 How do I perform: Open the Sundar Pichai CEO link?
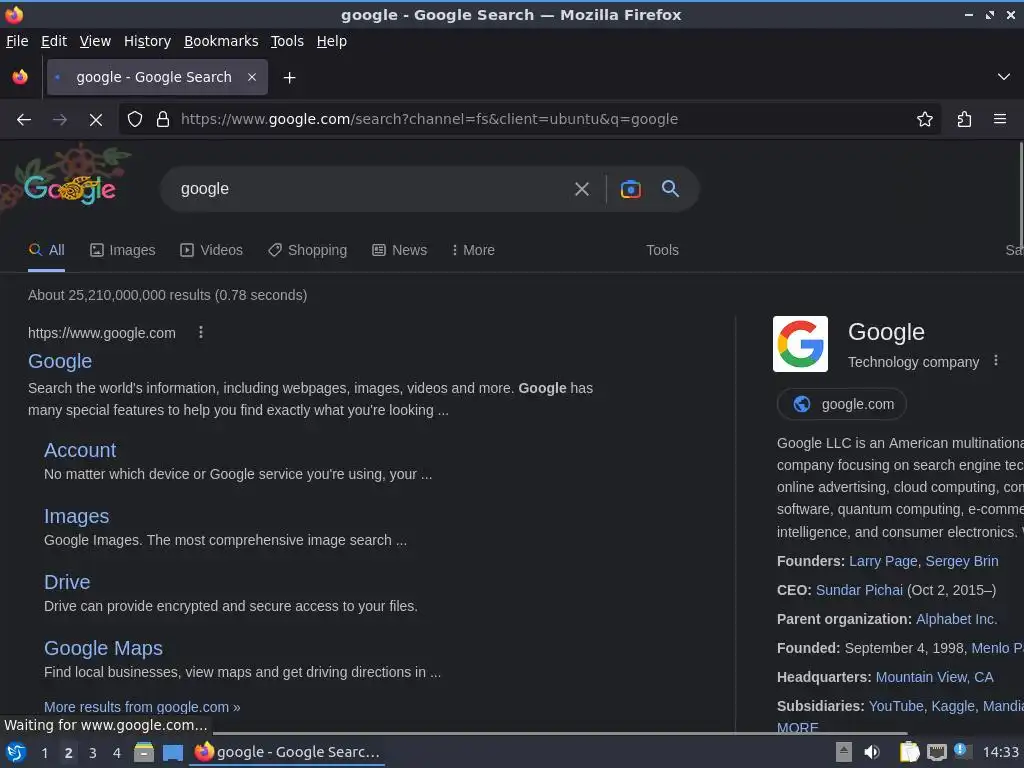(859, 590)
